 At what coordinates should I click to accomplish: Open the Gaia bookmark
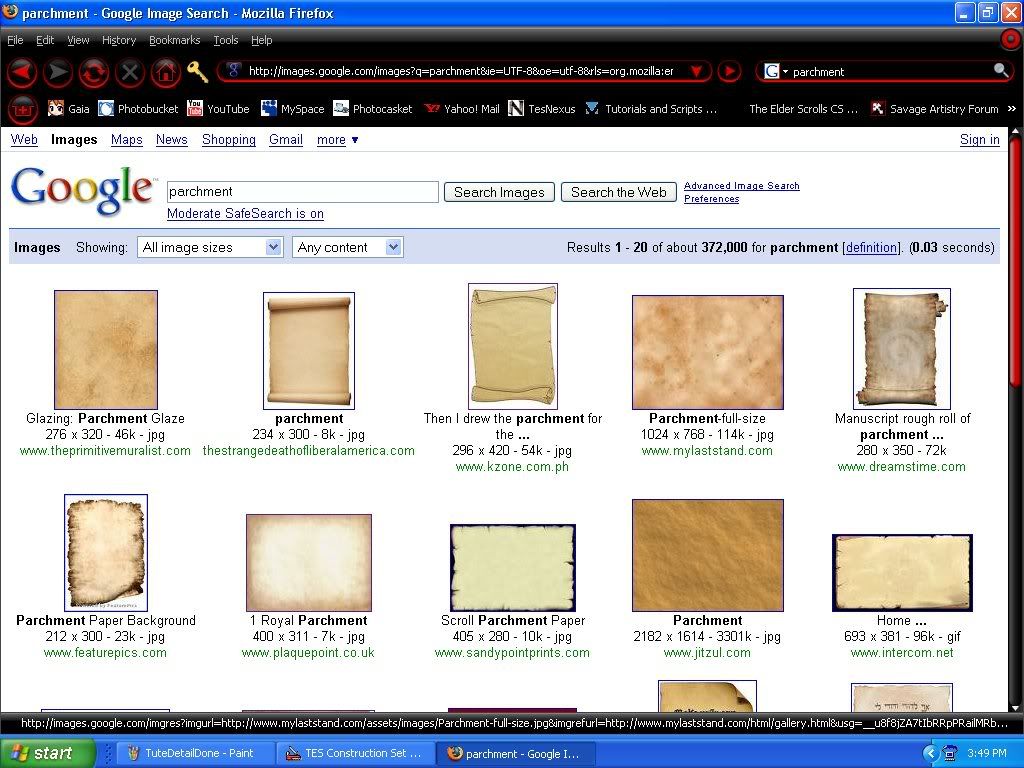69,109
